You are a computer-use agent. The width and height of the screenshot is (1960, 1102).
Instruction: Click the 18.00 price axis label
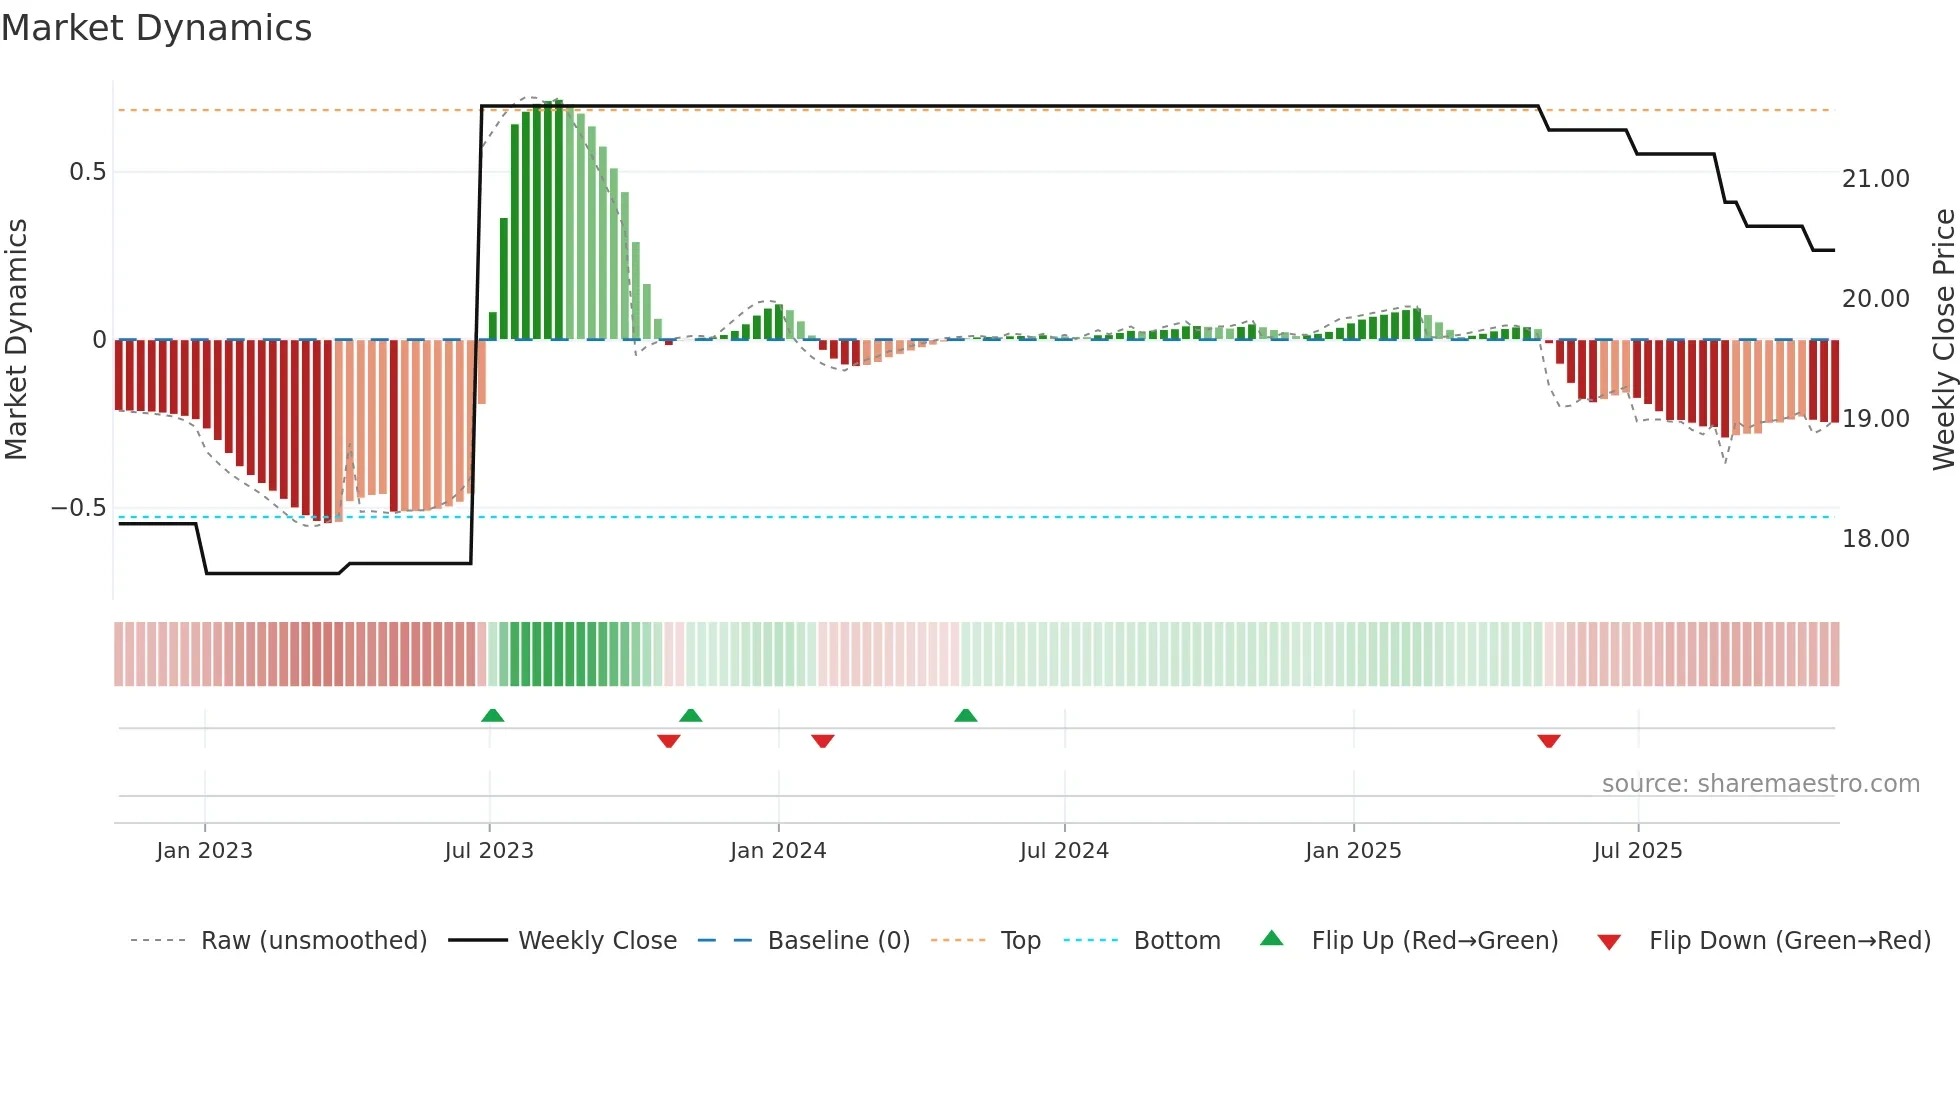pyautogui.click(x=1876, y=539)
